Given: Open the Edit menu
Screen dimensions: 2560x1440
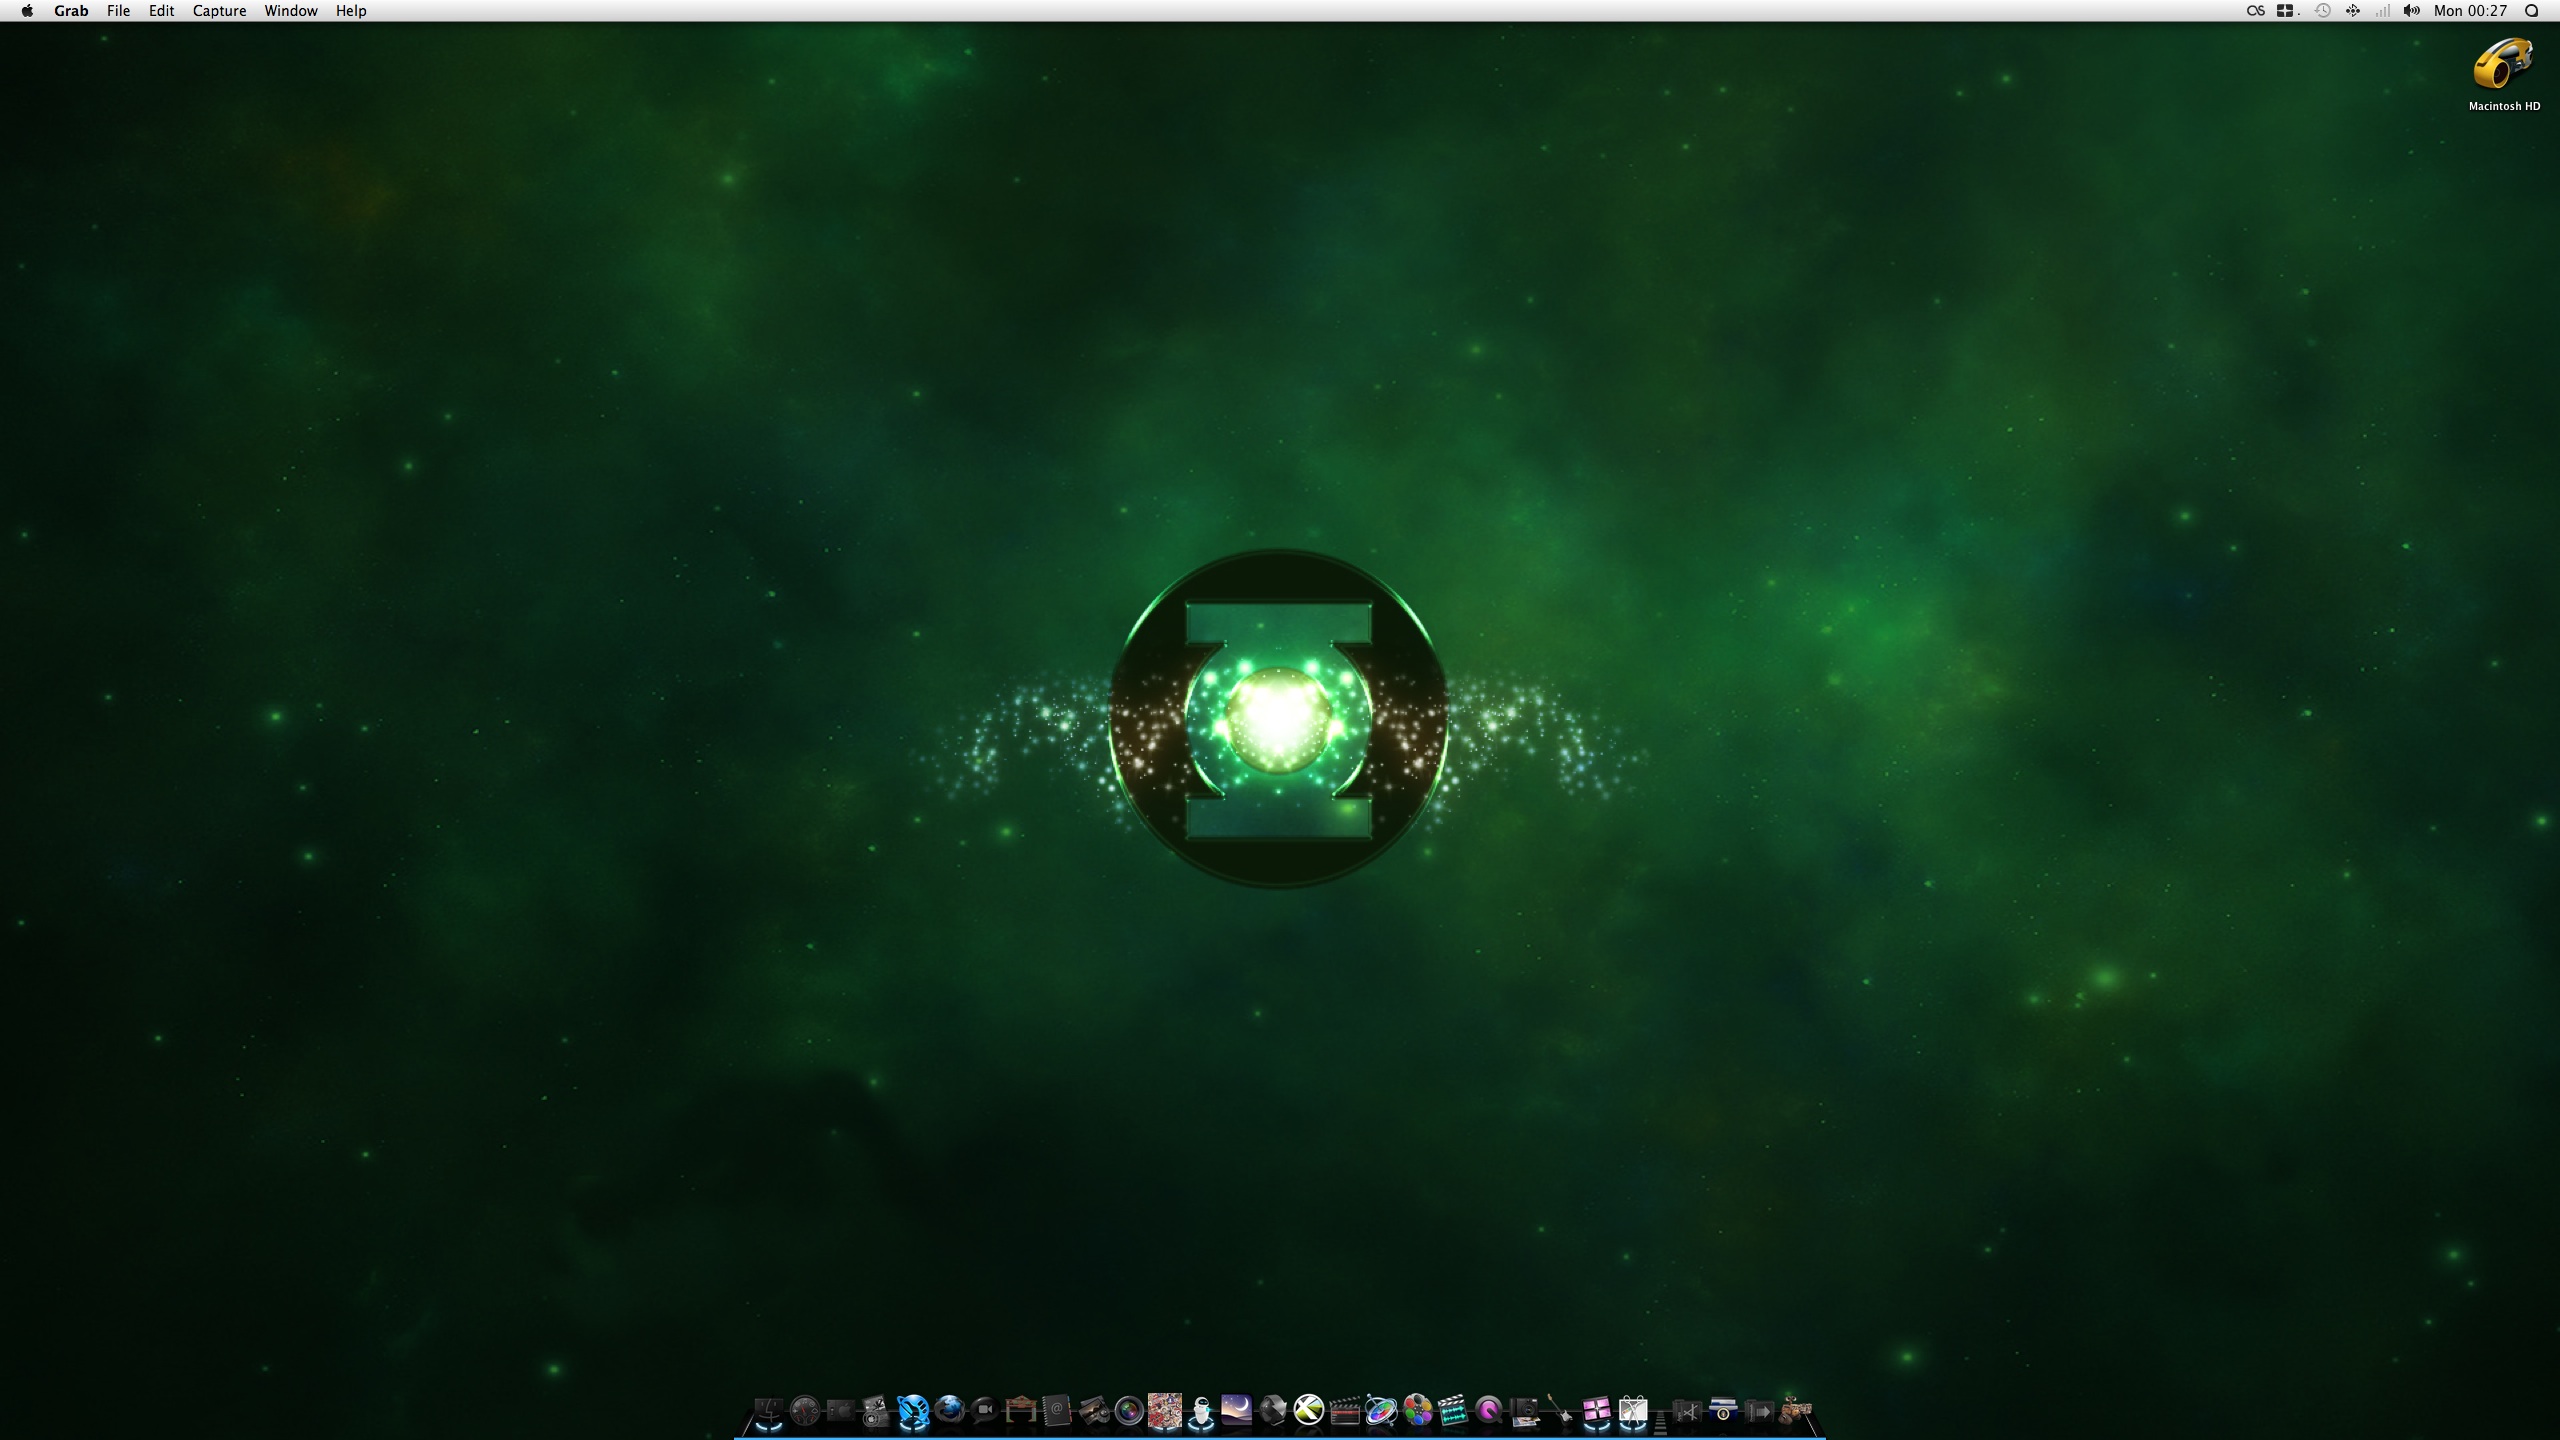Looking at the screenshot, I should click(x=161, y=11).
